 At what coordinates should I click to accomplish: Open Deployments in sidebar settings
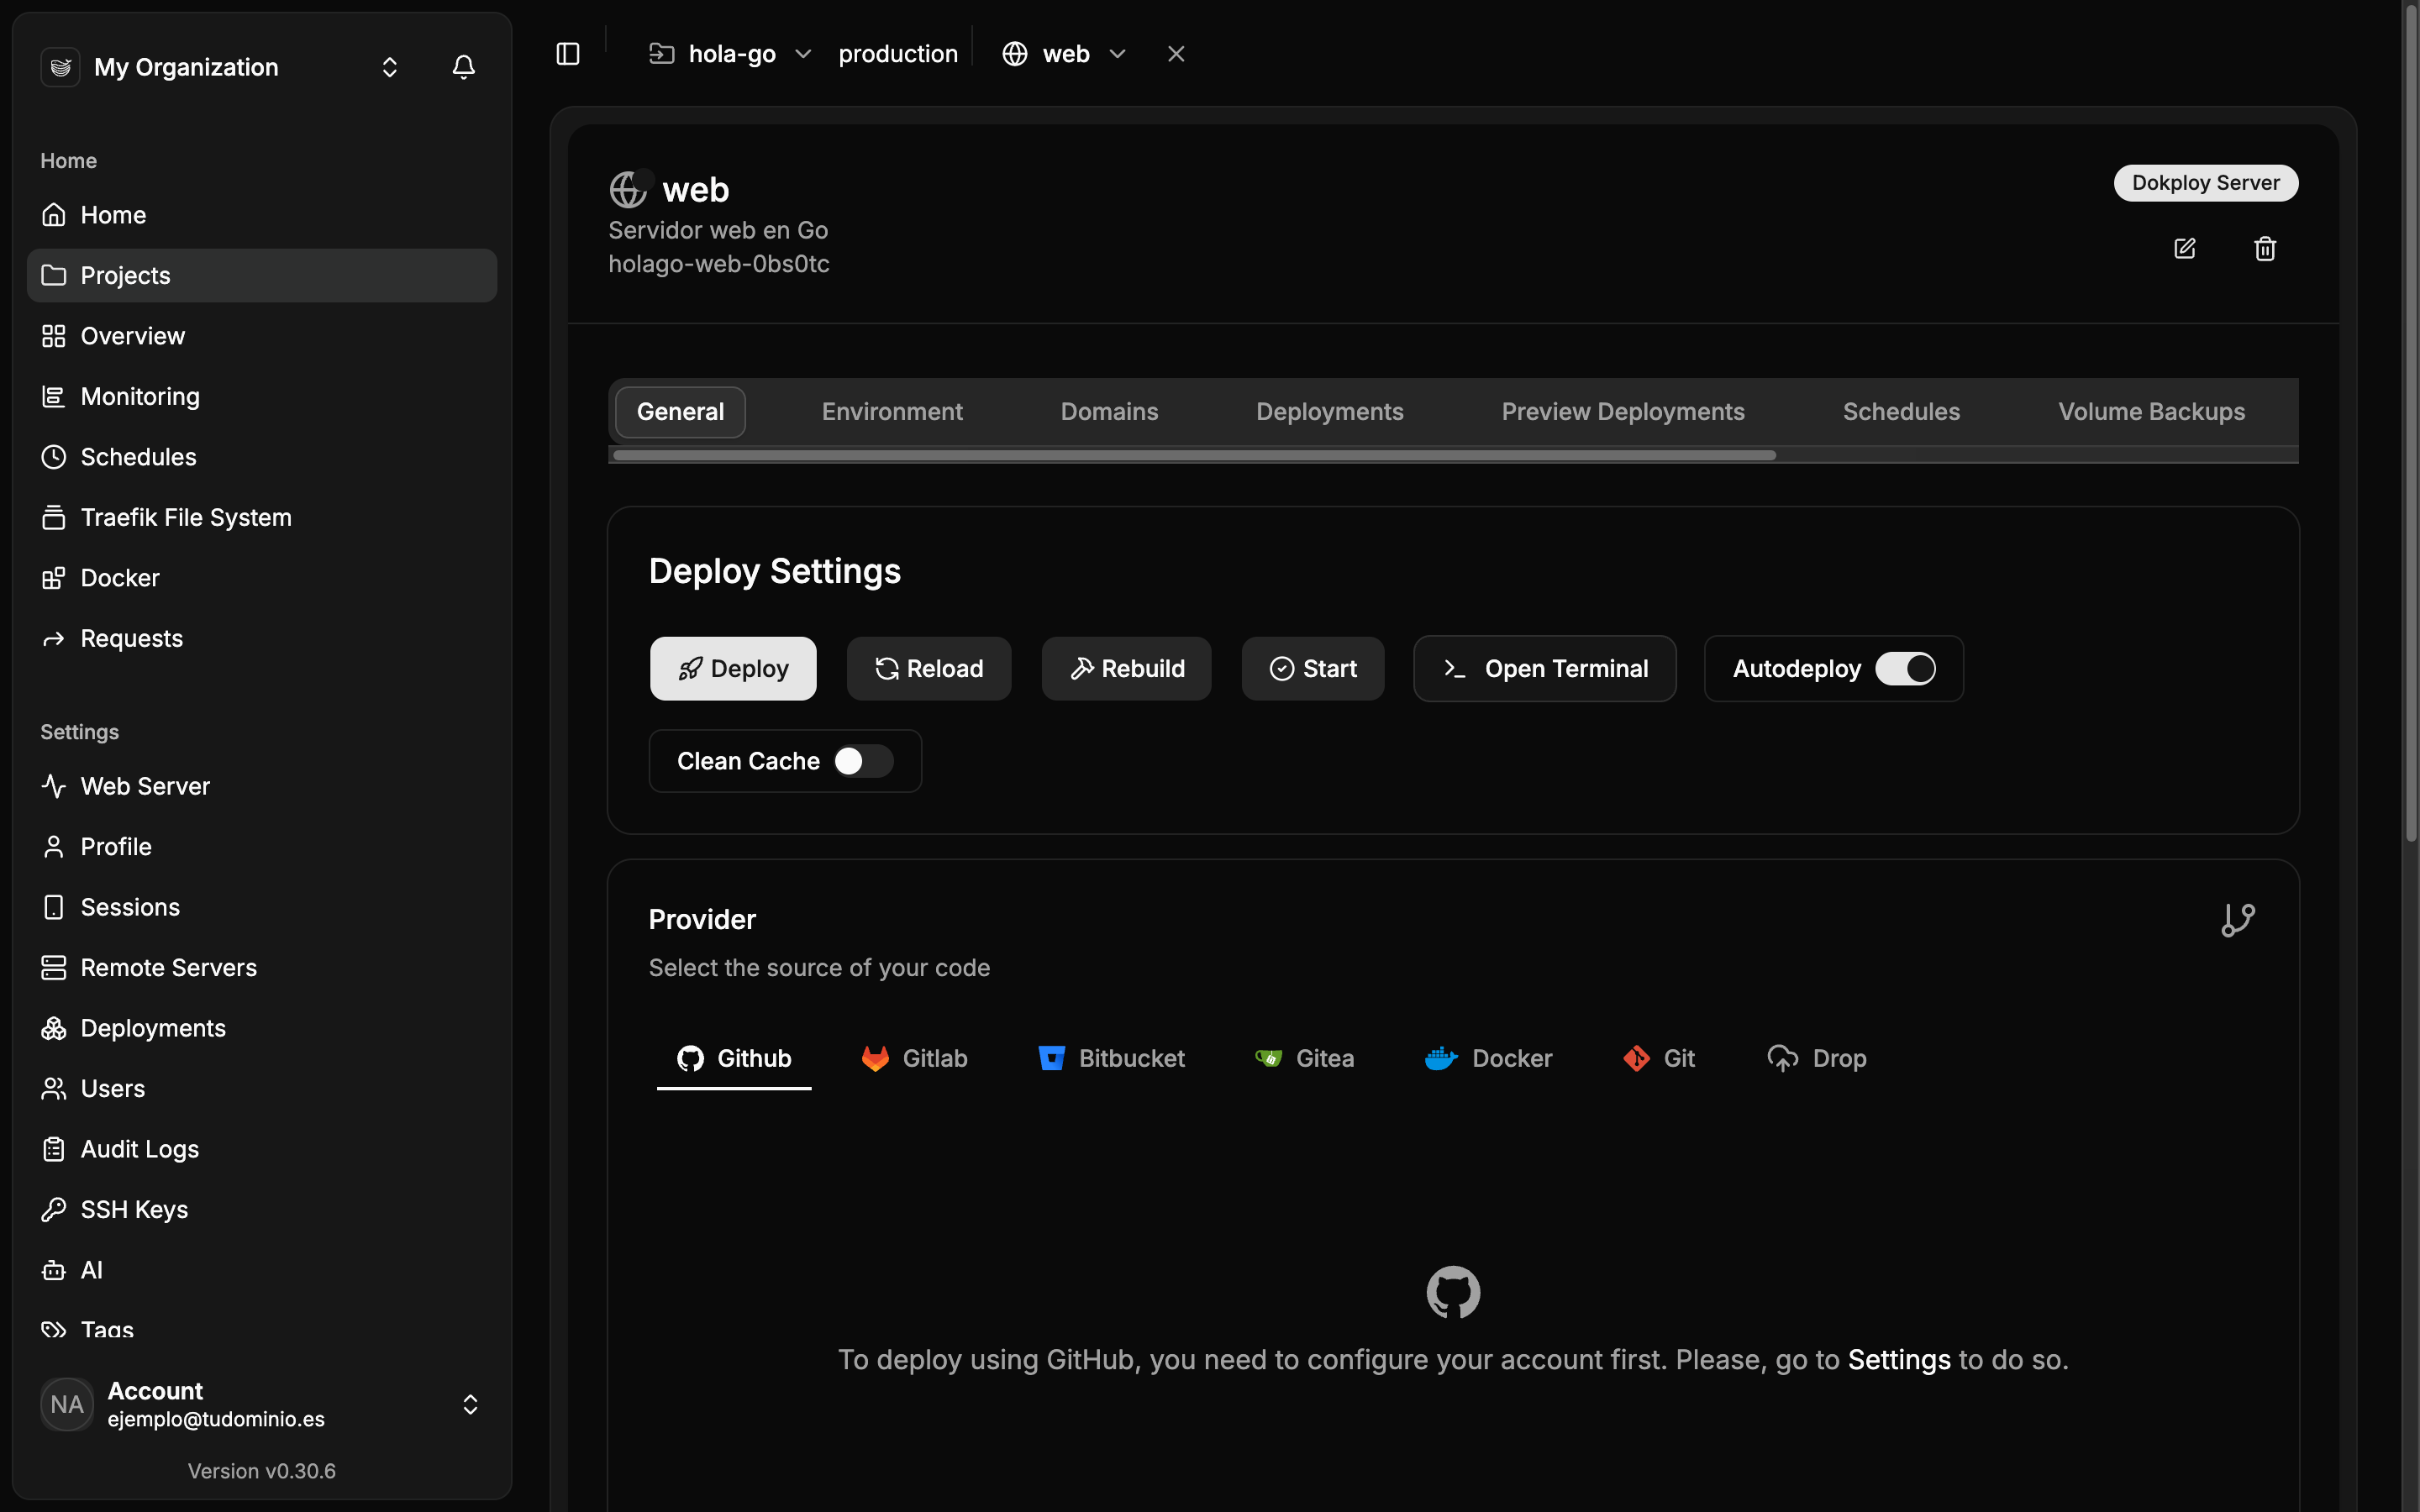tap(262, 1028)
